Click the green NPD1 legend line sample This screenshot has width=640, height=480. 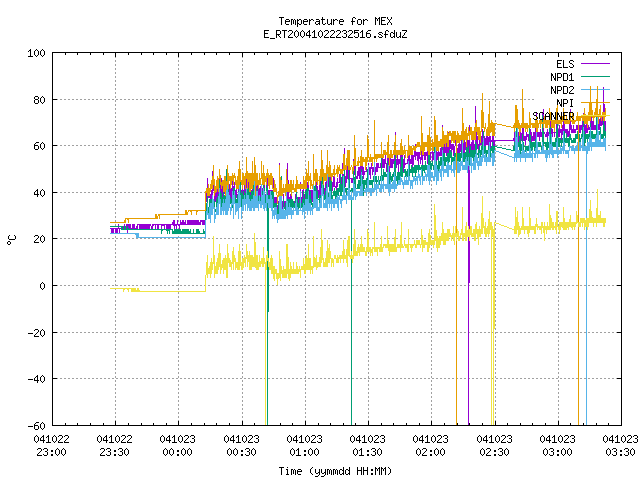pos(596,77)
